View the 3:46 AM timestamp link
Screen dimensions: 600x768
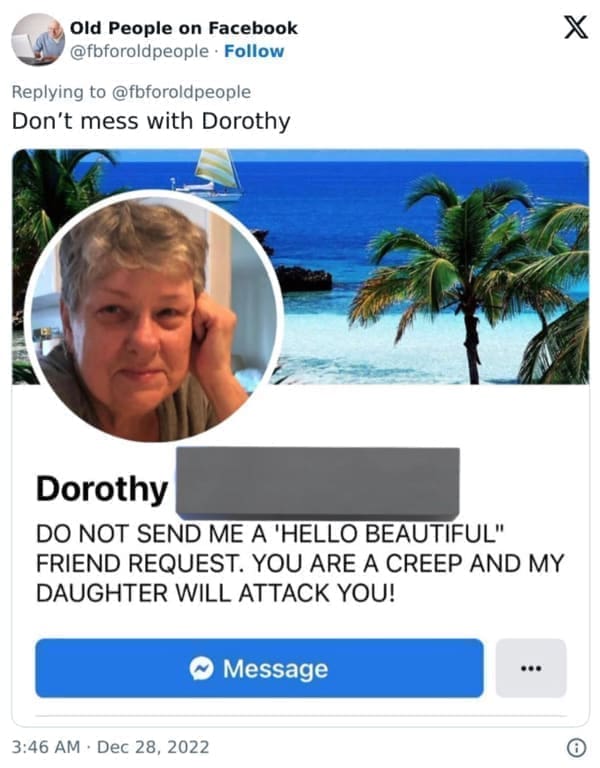pos(46,747)
